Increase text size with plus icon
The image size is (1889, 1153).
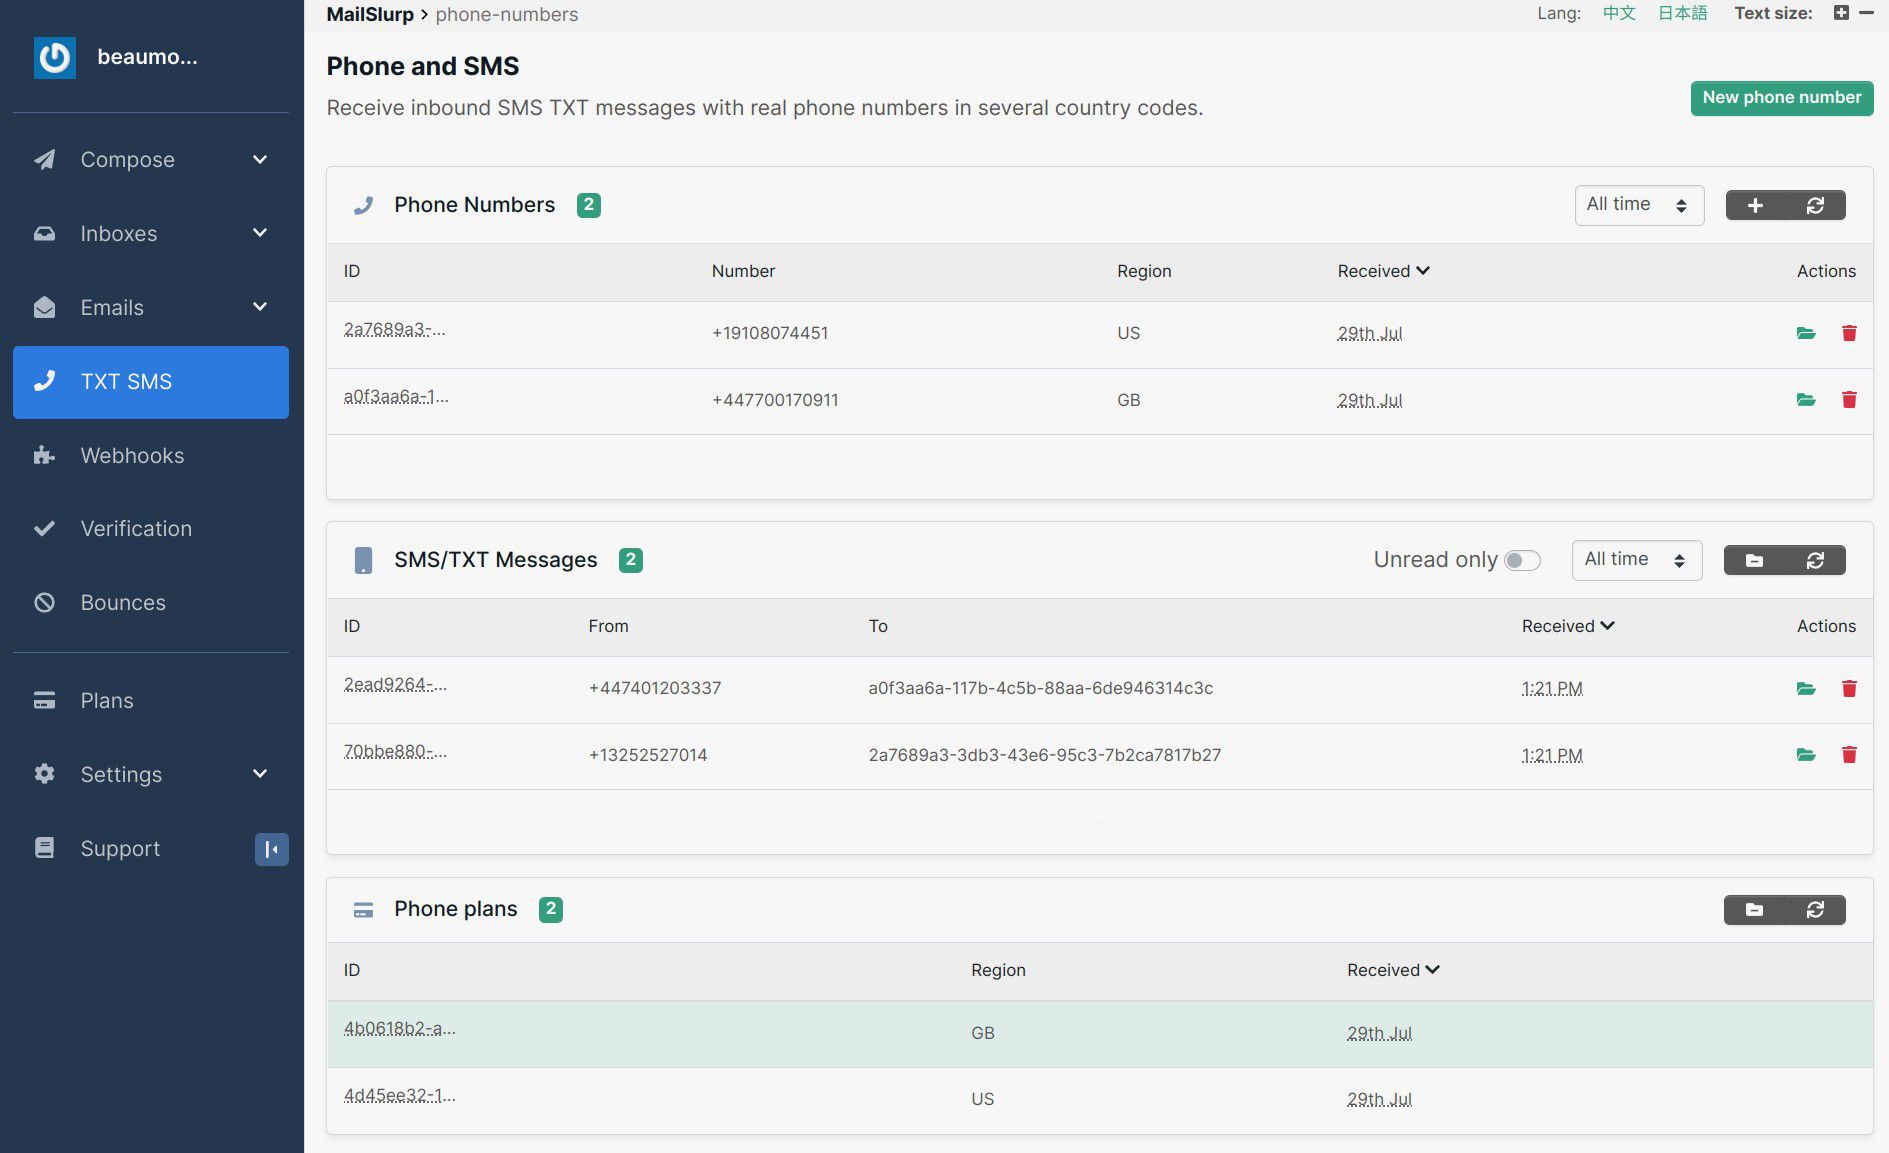[1841, 13]
